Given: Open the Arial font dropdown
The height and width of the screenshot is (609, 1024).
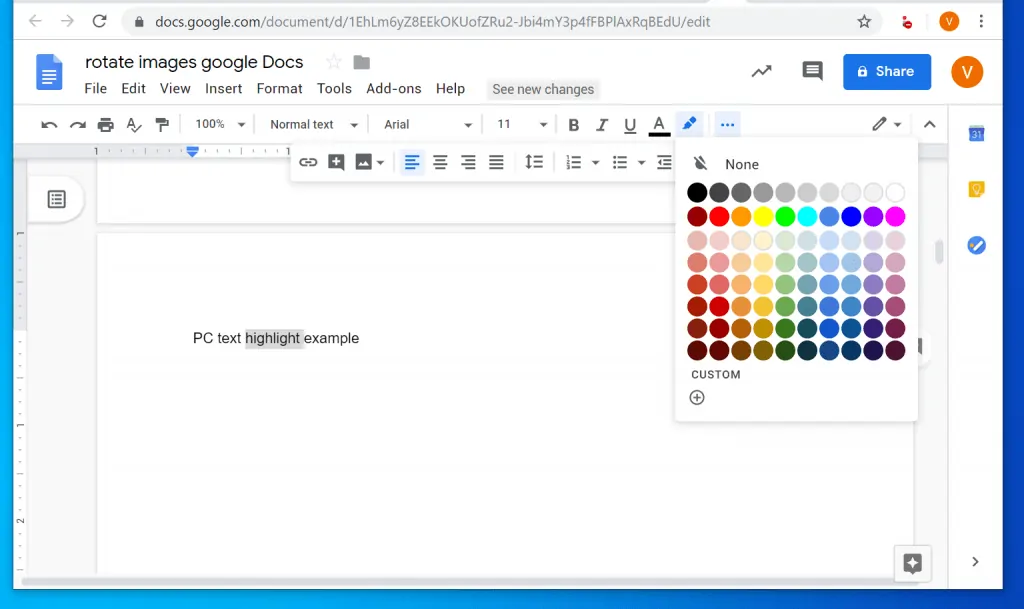Looking at the screenshot, I should [427, 124].
